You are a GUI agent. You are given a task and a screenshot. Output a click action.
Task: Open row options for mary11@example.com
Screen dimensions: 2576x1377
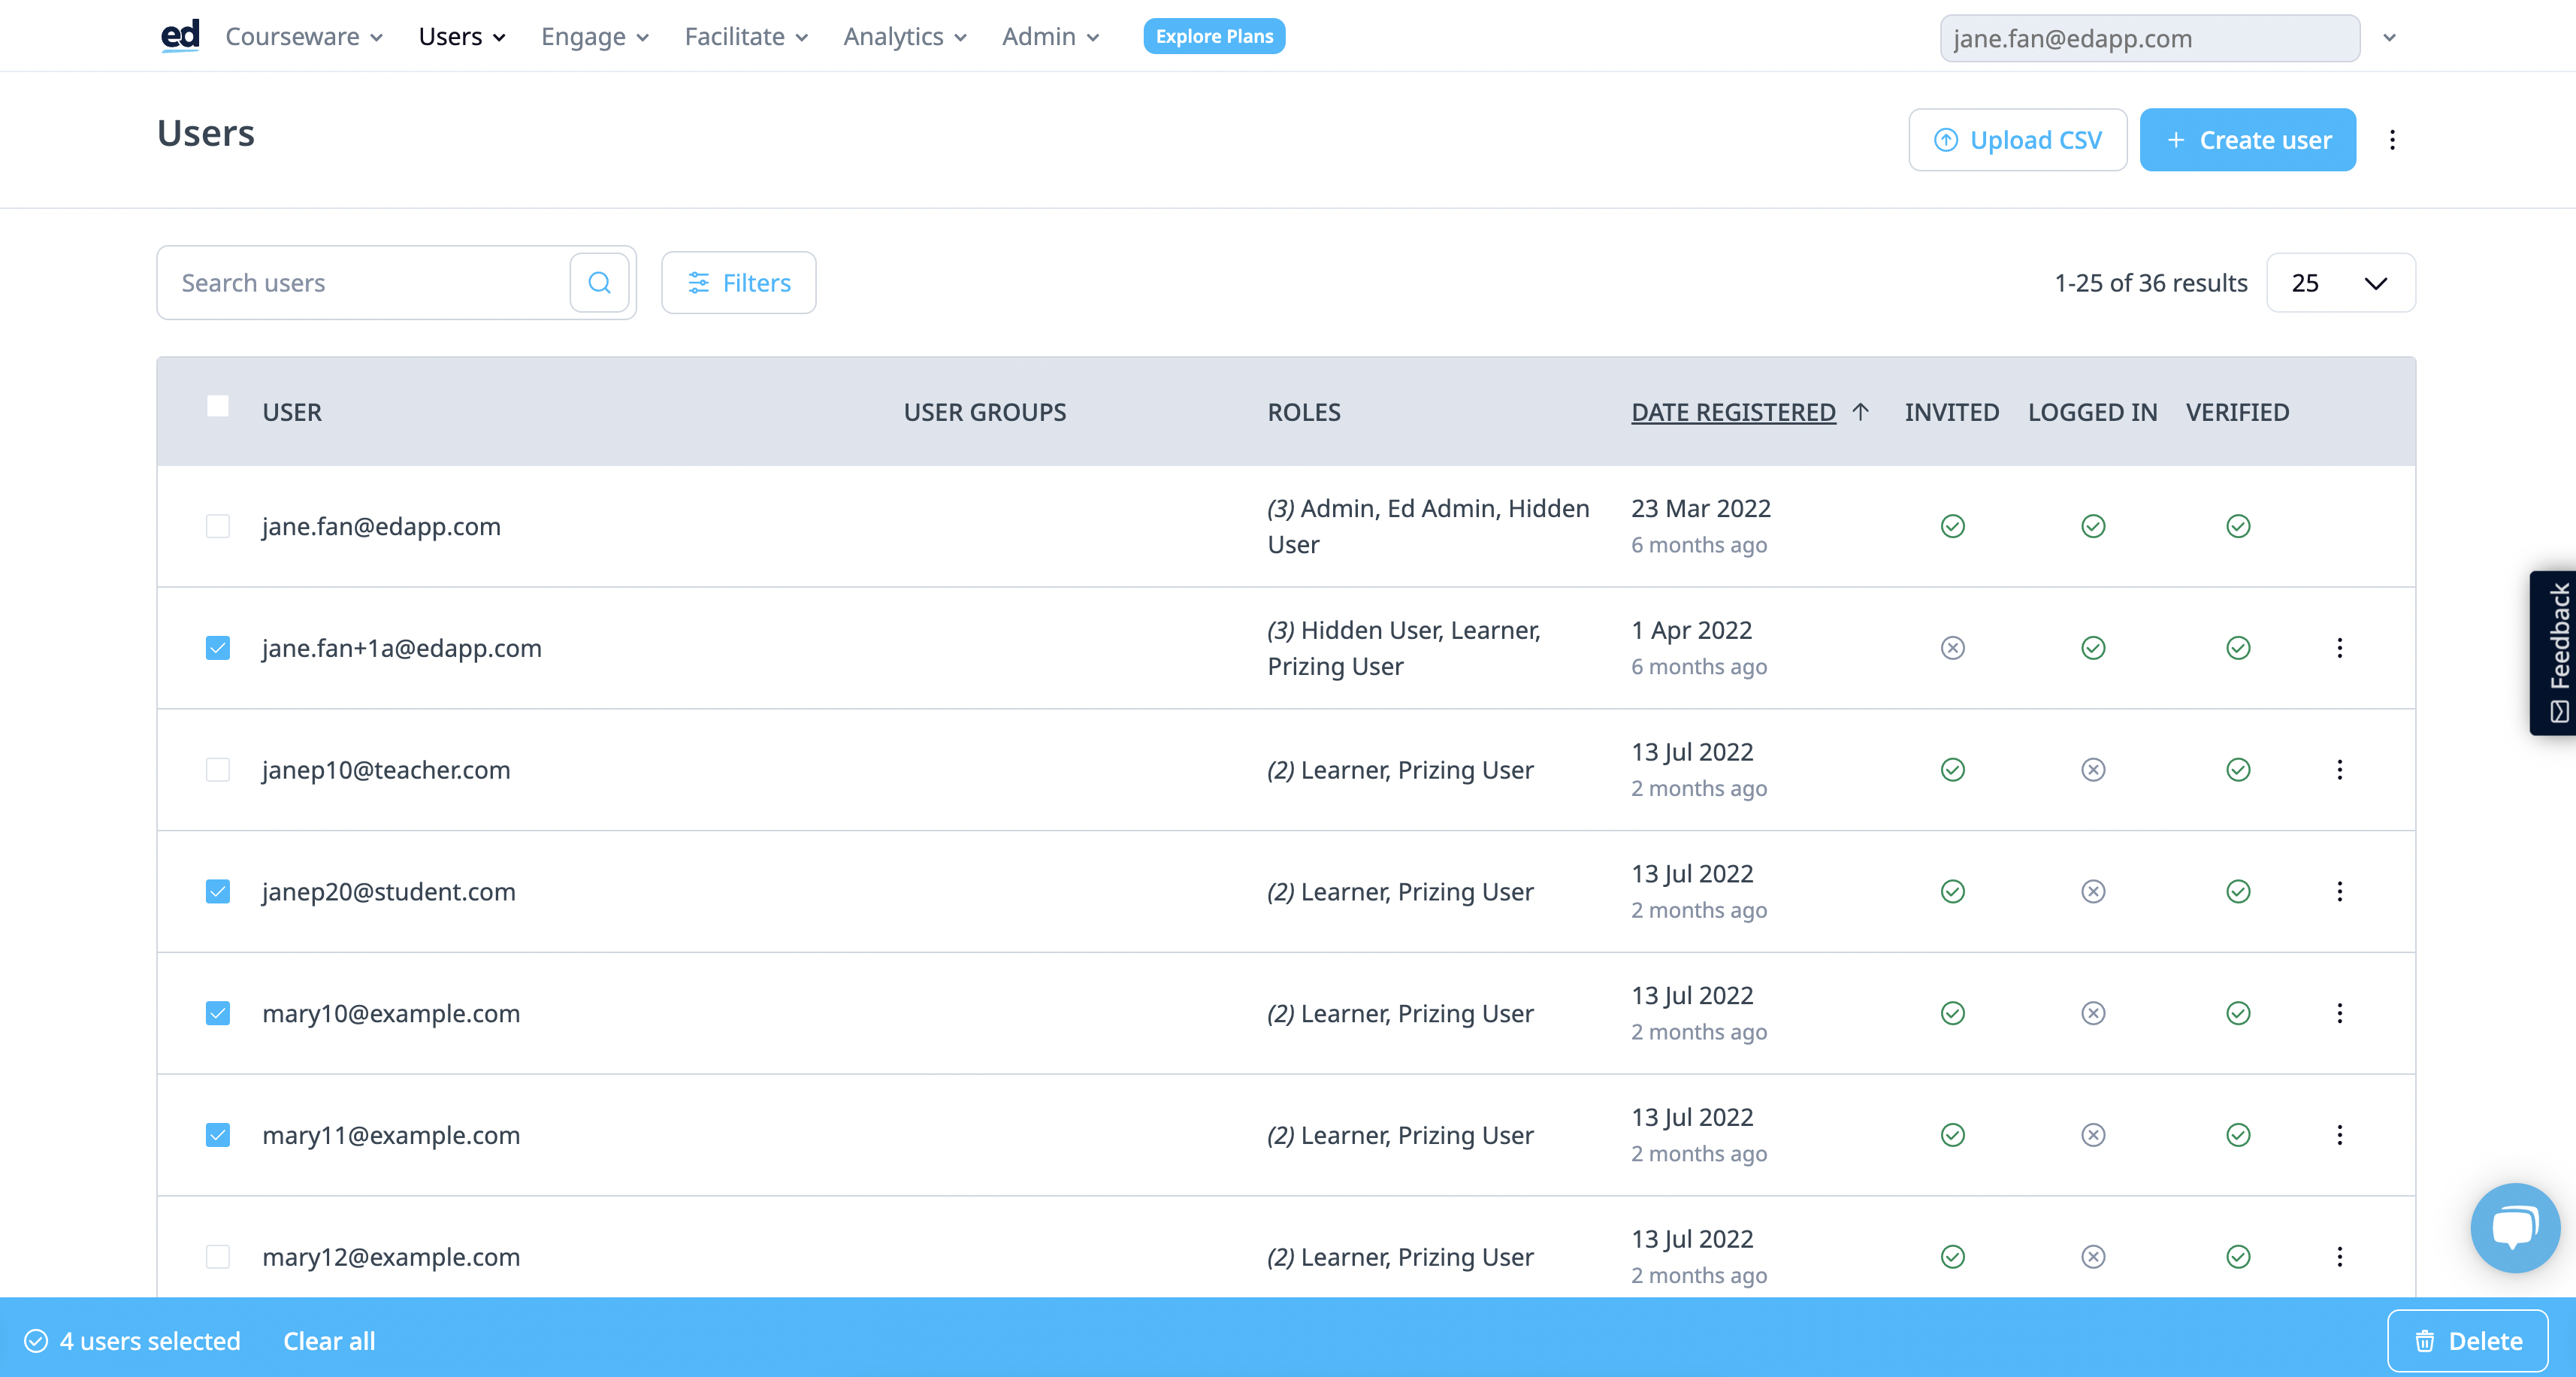tap(2339, 1135)
